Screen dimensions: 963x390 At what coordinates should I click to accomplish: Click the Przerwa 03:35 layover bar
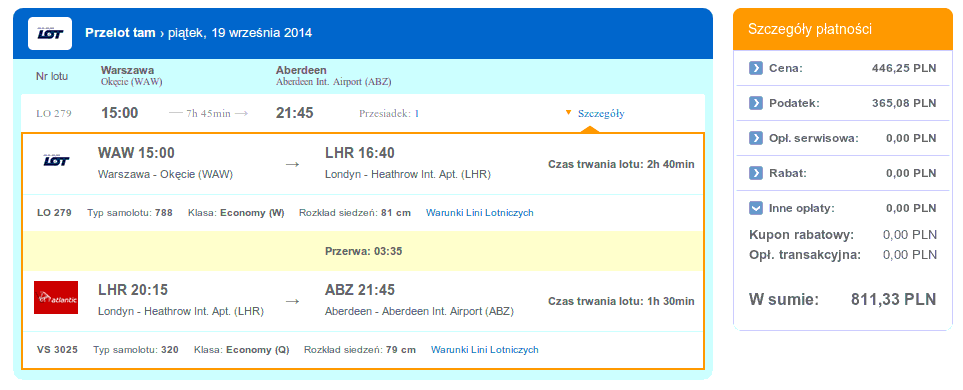point(363,251)
